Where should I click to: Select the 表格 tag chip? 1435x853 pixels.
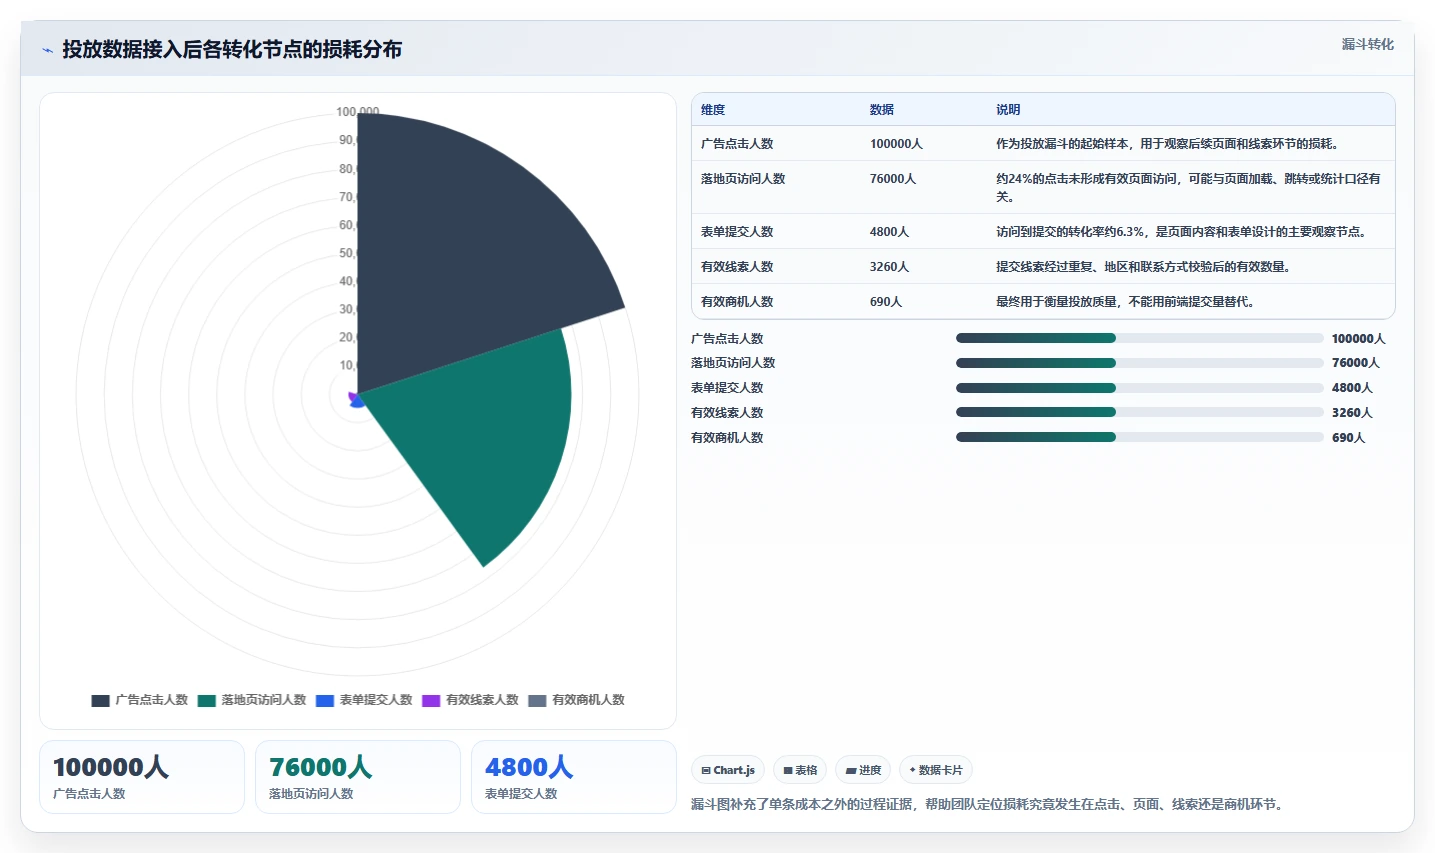[800, 770]
